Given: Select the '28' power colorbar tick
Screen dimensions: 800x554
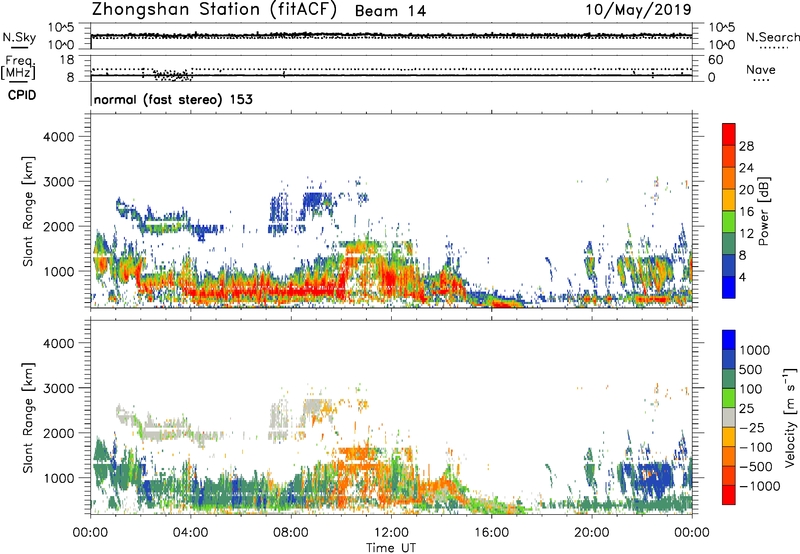Looking at the screenshot, I should tap(746, 146).
